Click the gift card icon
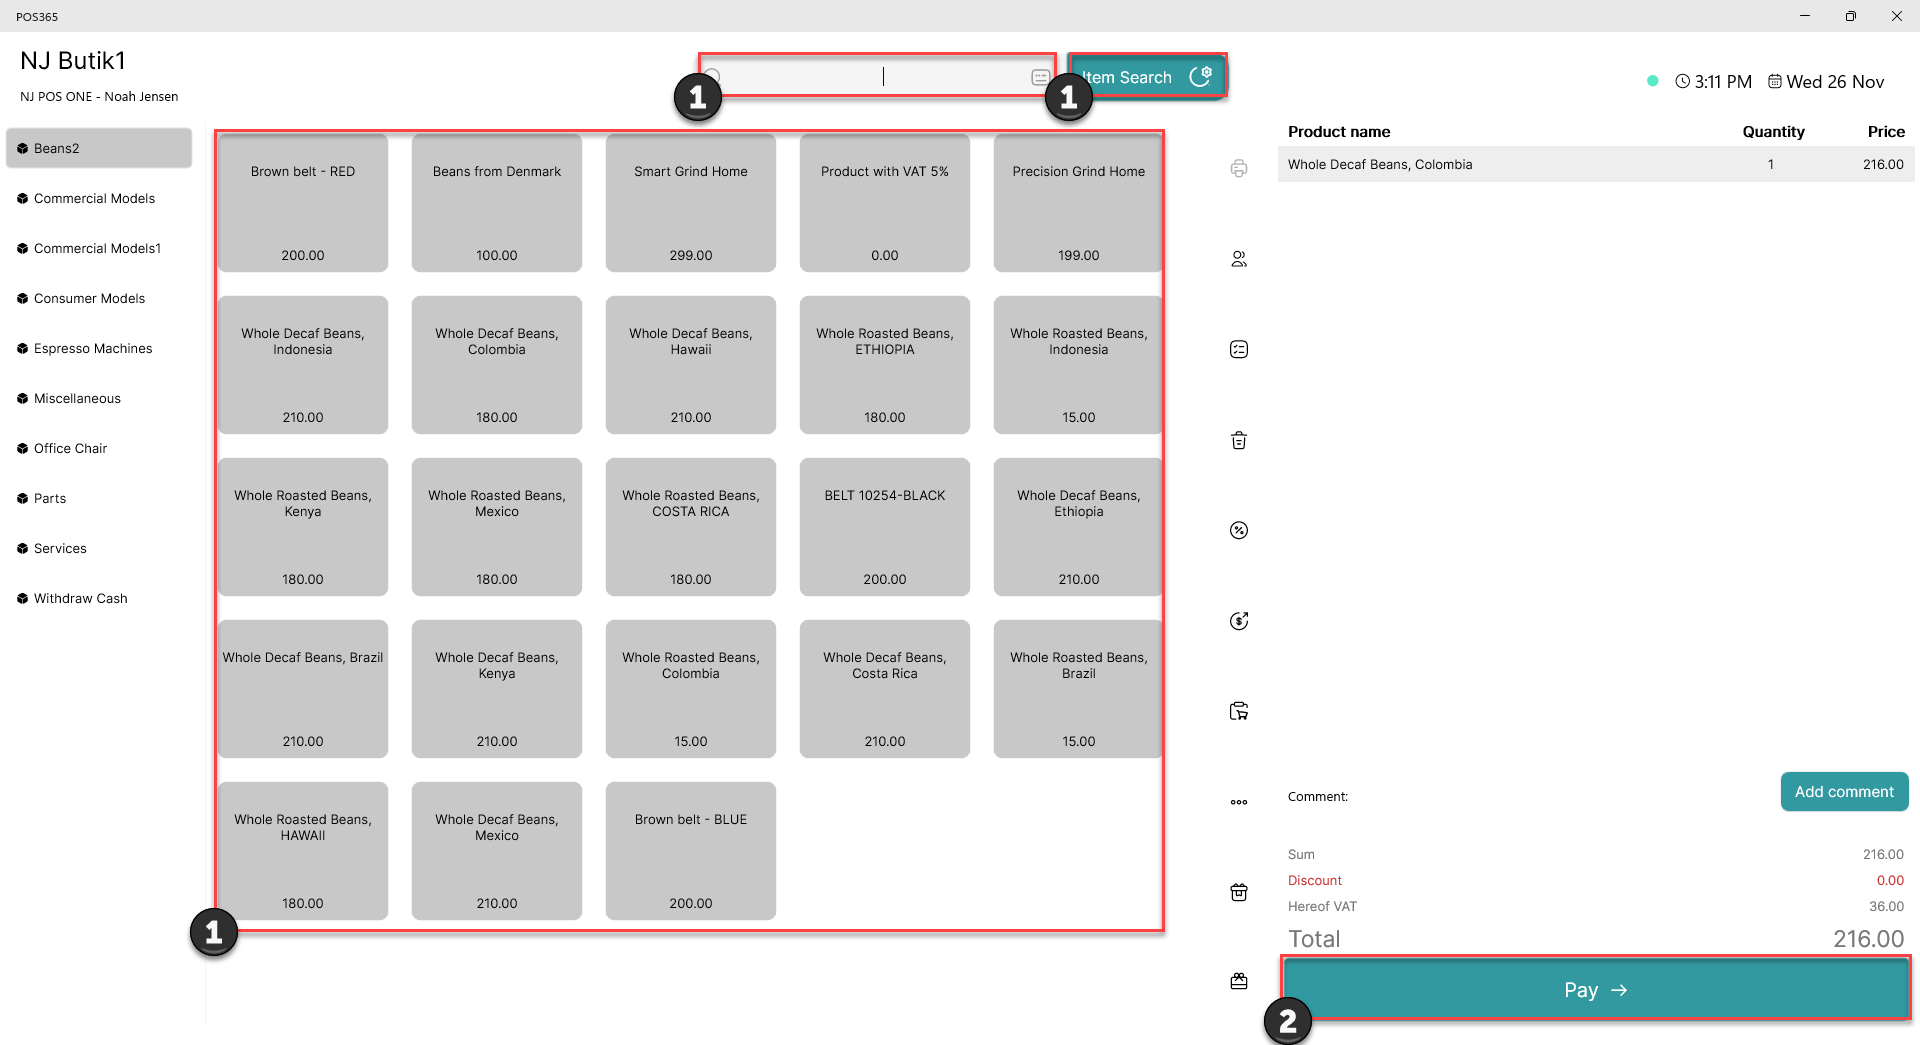The height and width of the screenshot is (1045, 1920). coord(1239,981)
